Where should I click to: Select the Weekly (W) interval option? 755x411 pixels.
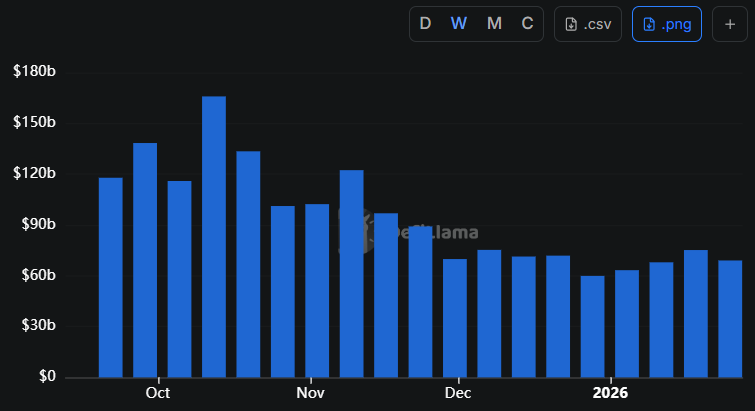[x=459, y=24]
